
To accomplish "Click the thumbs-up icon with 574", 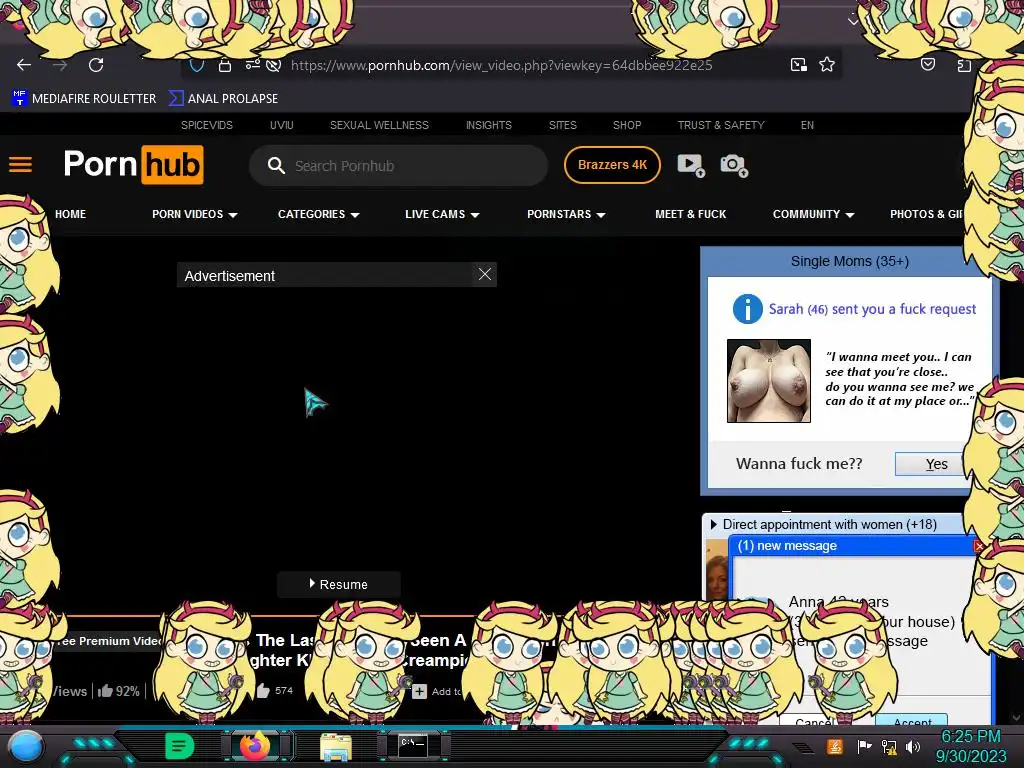I will (x=264, y=690).
